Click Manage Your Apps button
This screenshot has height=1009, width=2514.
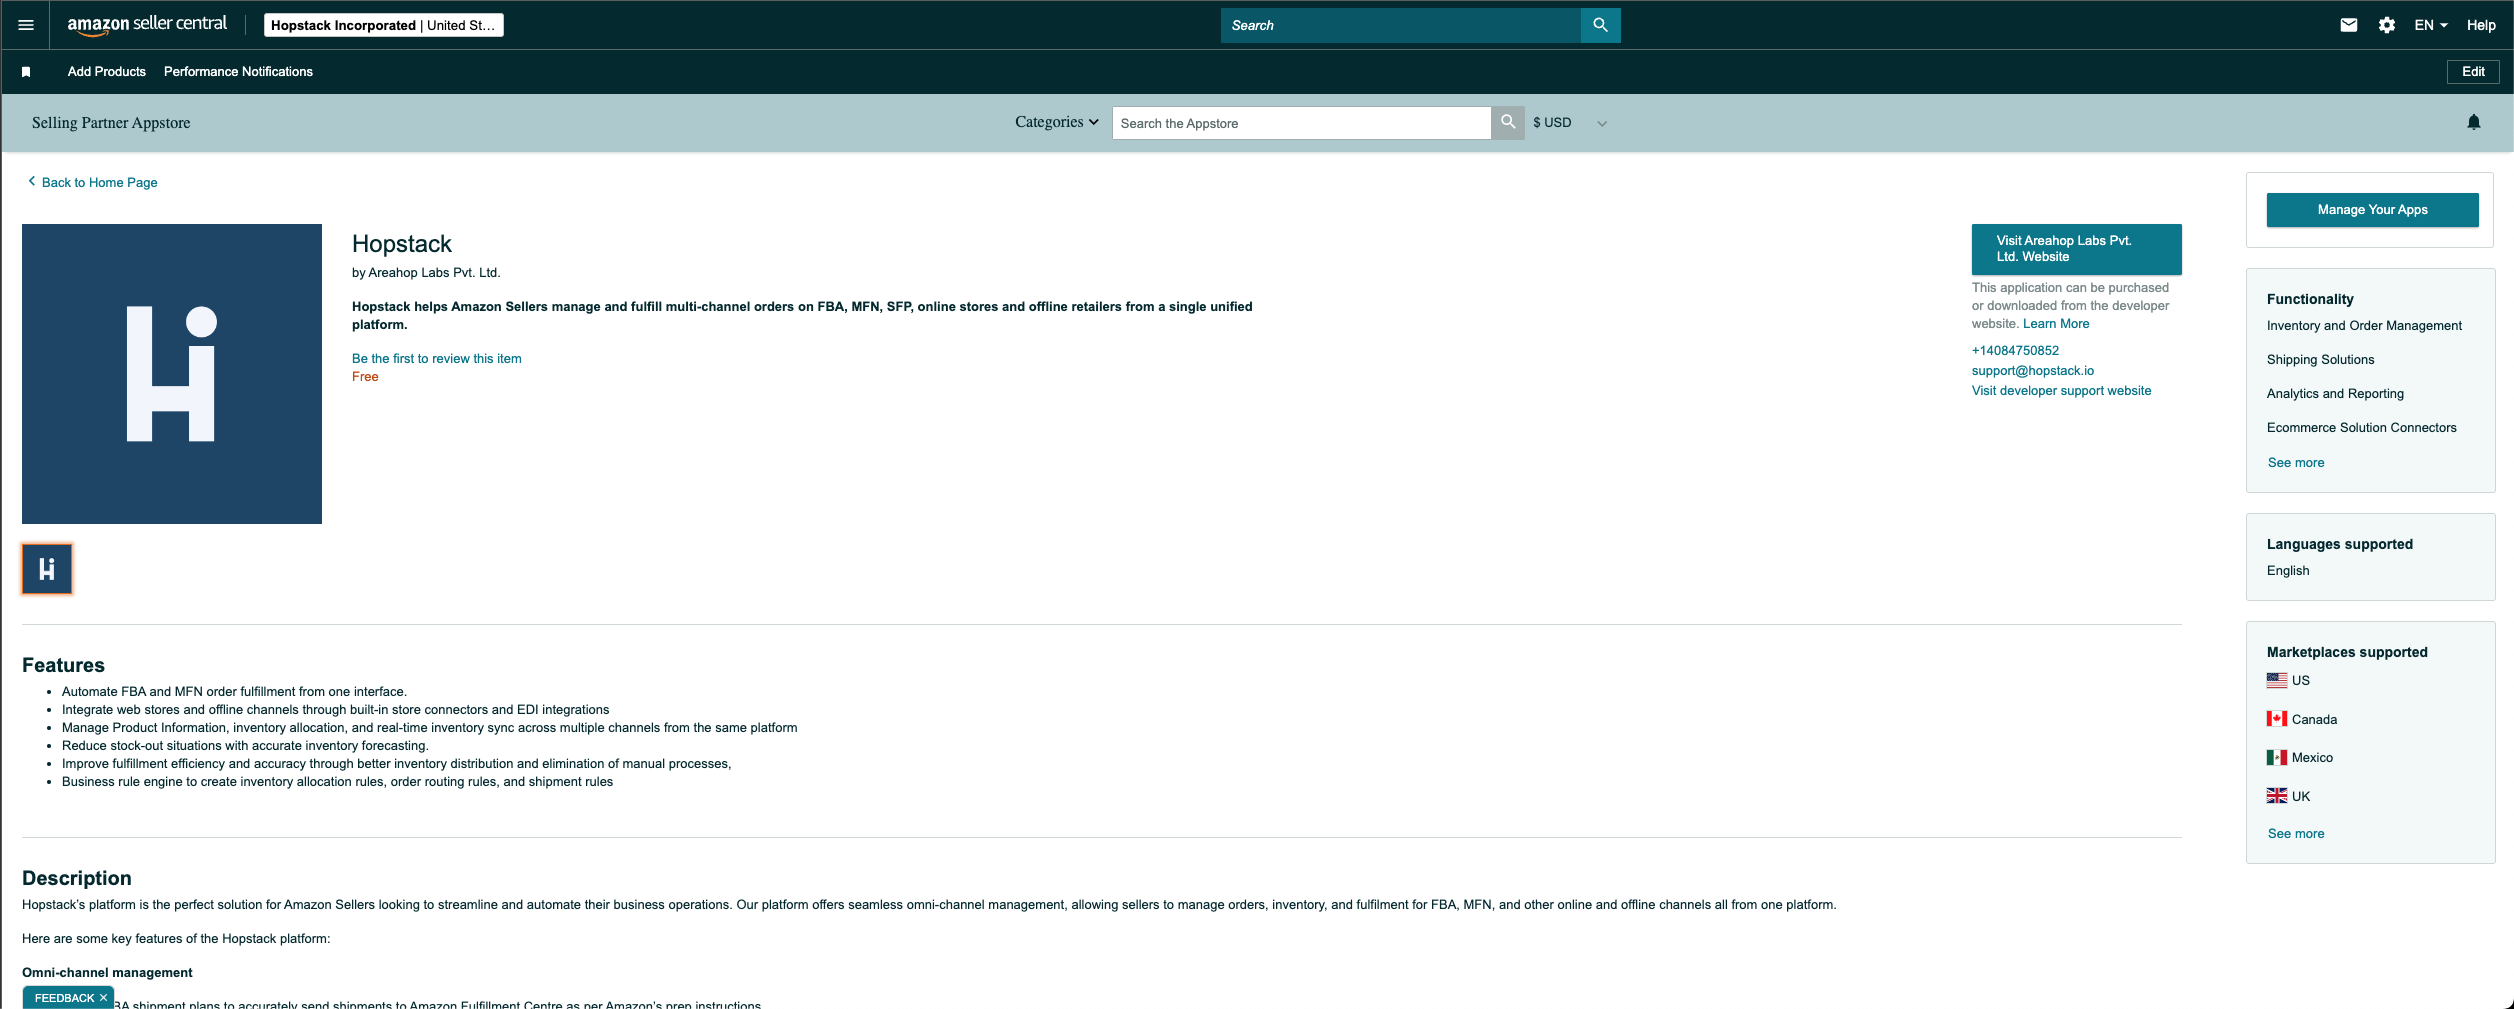pyautogui.click(x=2372, y=210)
